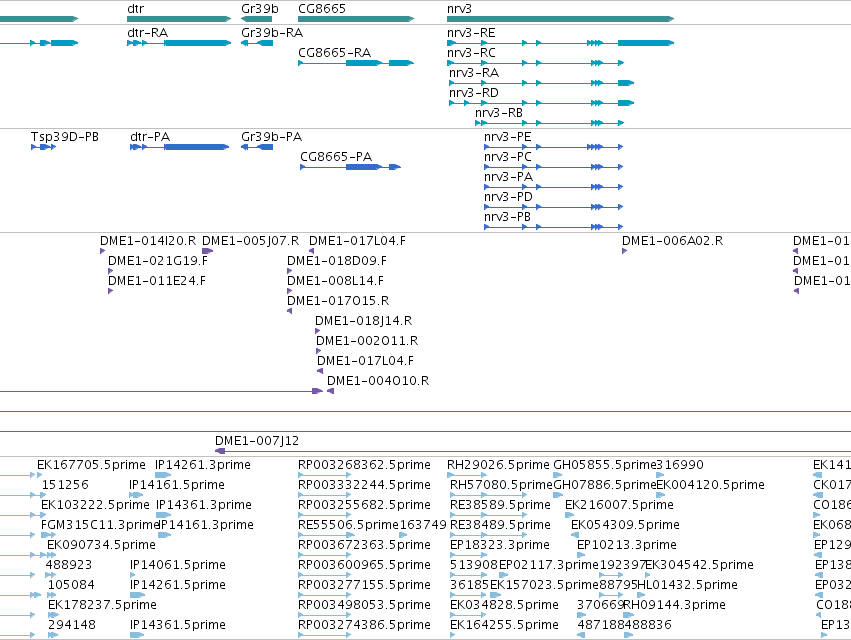851x640 pixels.
Task: Select the RP003332244.5prime EST
Action: [325, 495]
